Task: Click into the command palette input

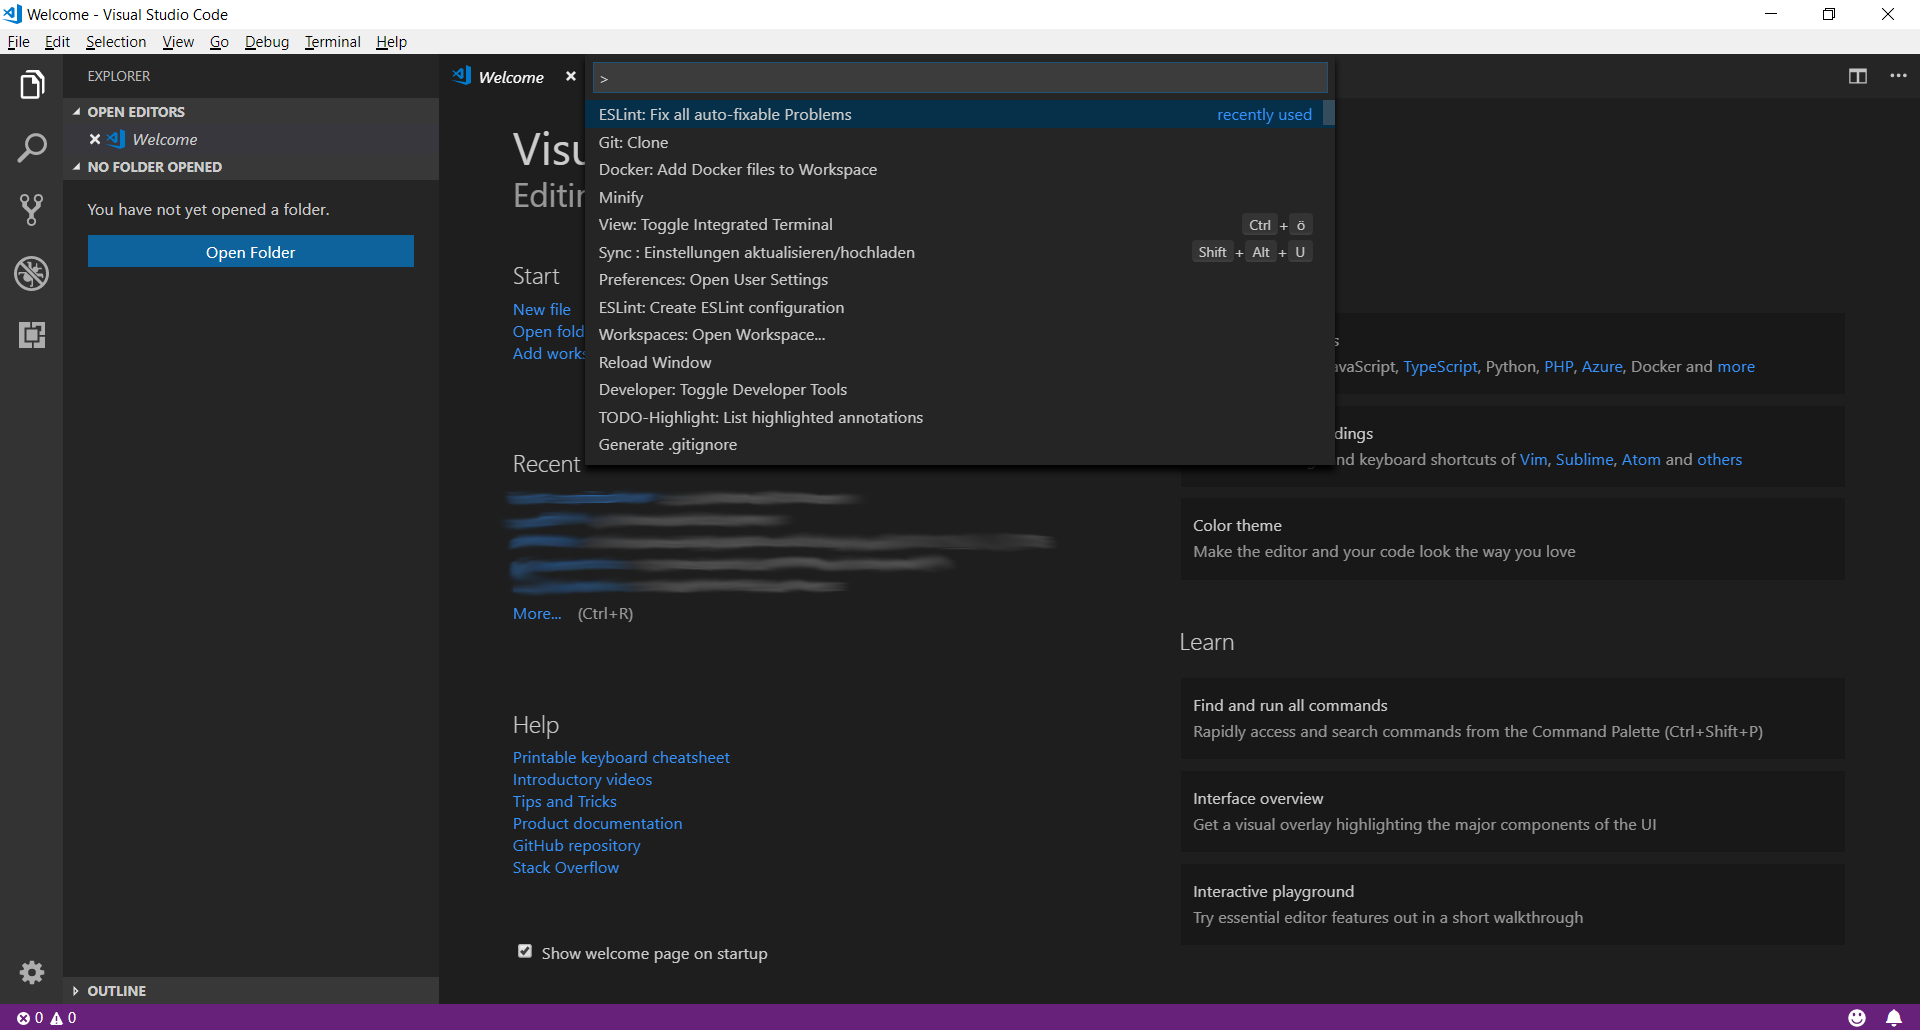Action: [x=960, y=78]
